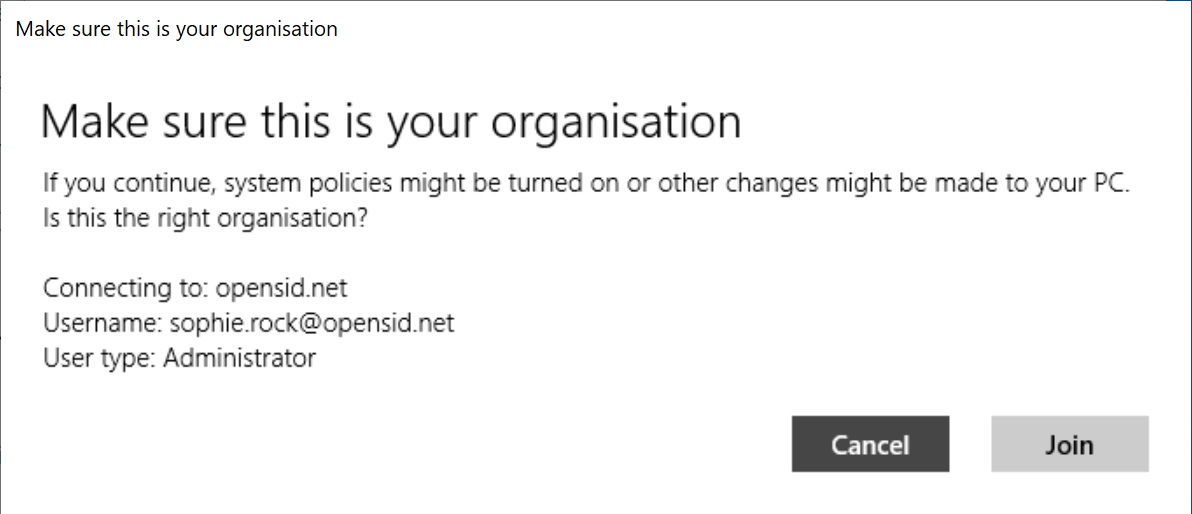Click the 'Administrator' user type value

(239, 357)
